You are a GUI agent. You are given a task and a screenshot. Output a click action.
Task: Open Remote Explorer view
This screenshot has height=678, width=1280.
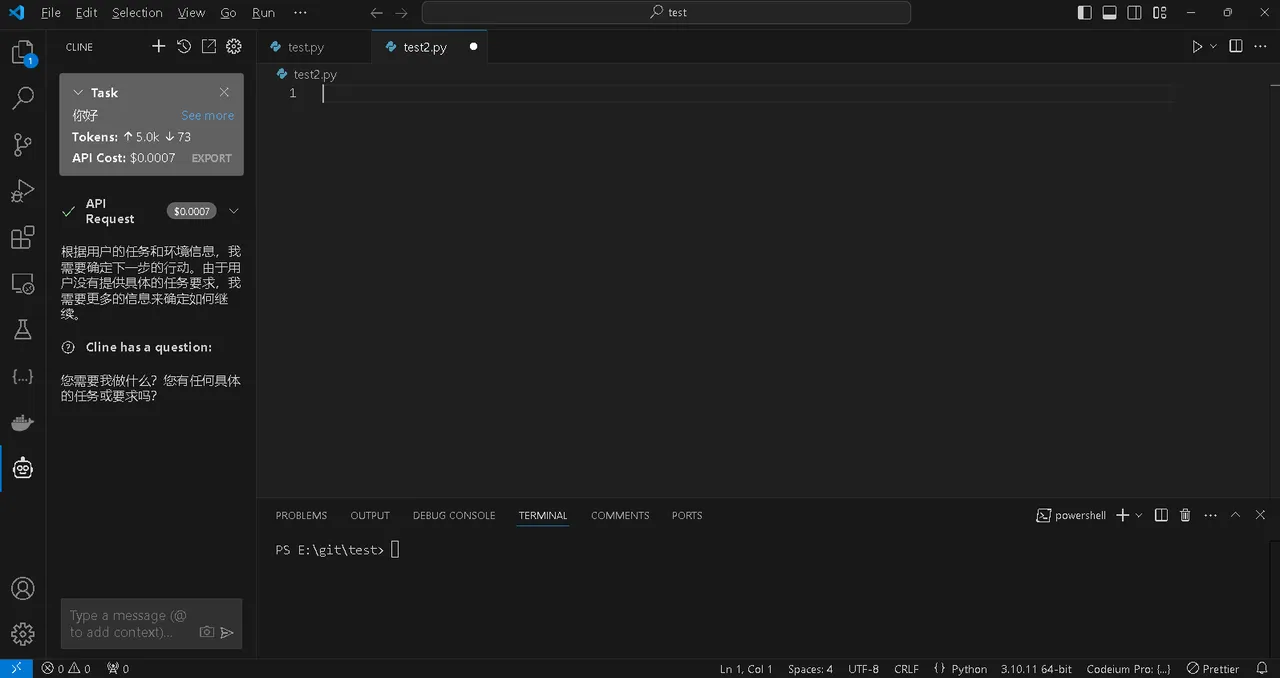(x=22, y=283)
